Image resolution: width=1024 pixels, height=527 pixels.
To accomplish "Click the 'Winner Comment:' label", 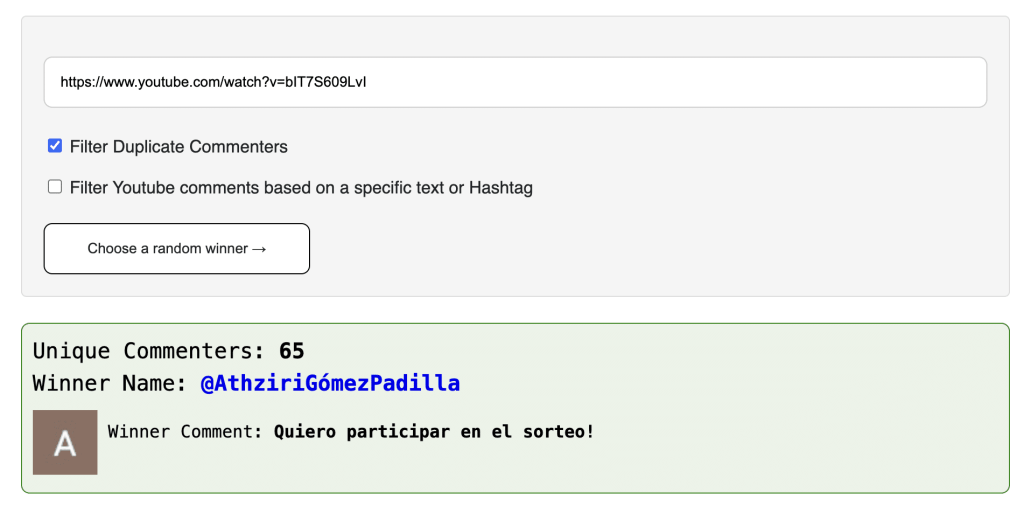I will point(185,432).
